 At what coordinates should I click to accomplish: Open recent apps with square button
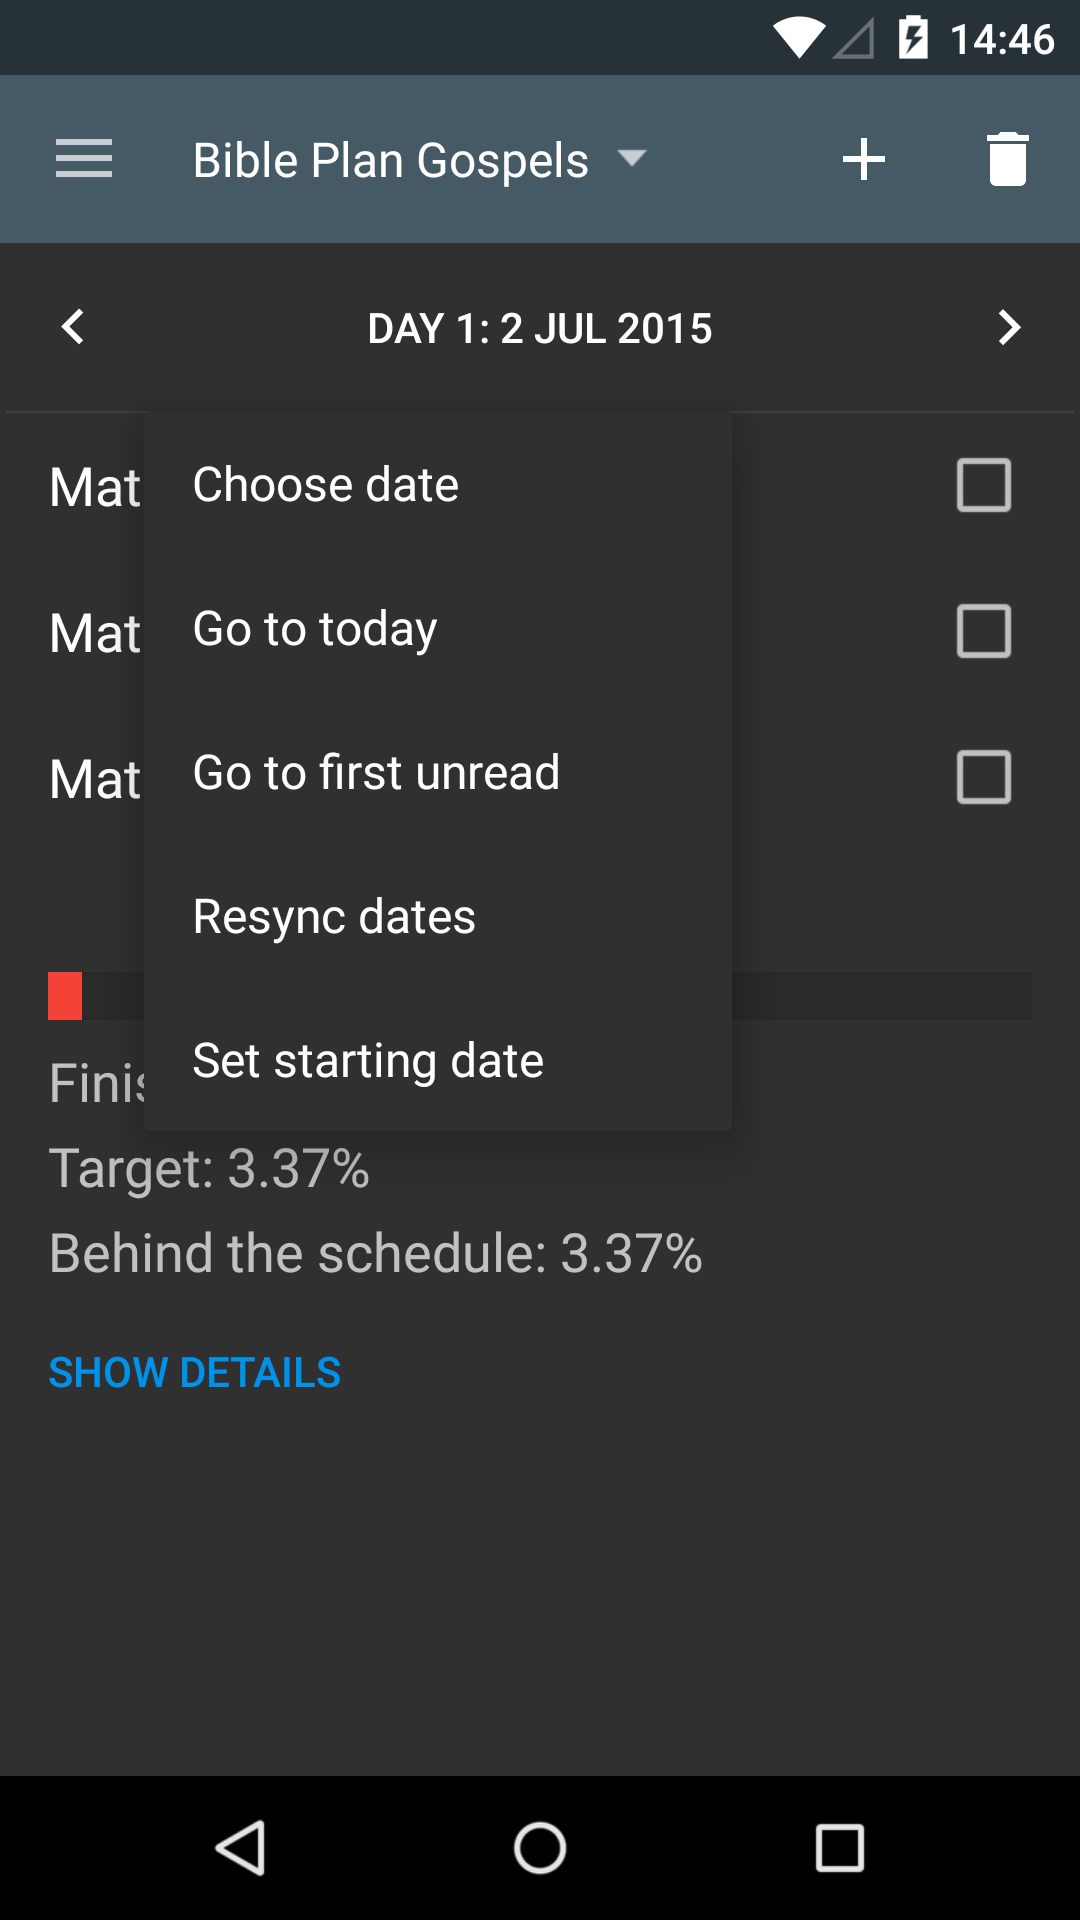(839, 1847)
